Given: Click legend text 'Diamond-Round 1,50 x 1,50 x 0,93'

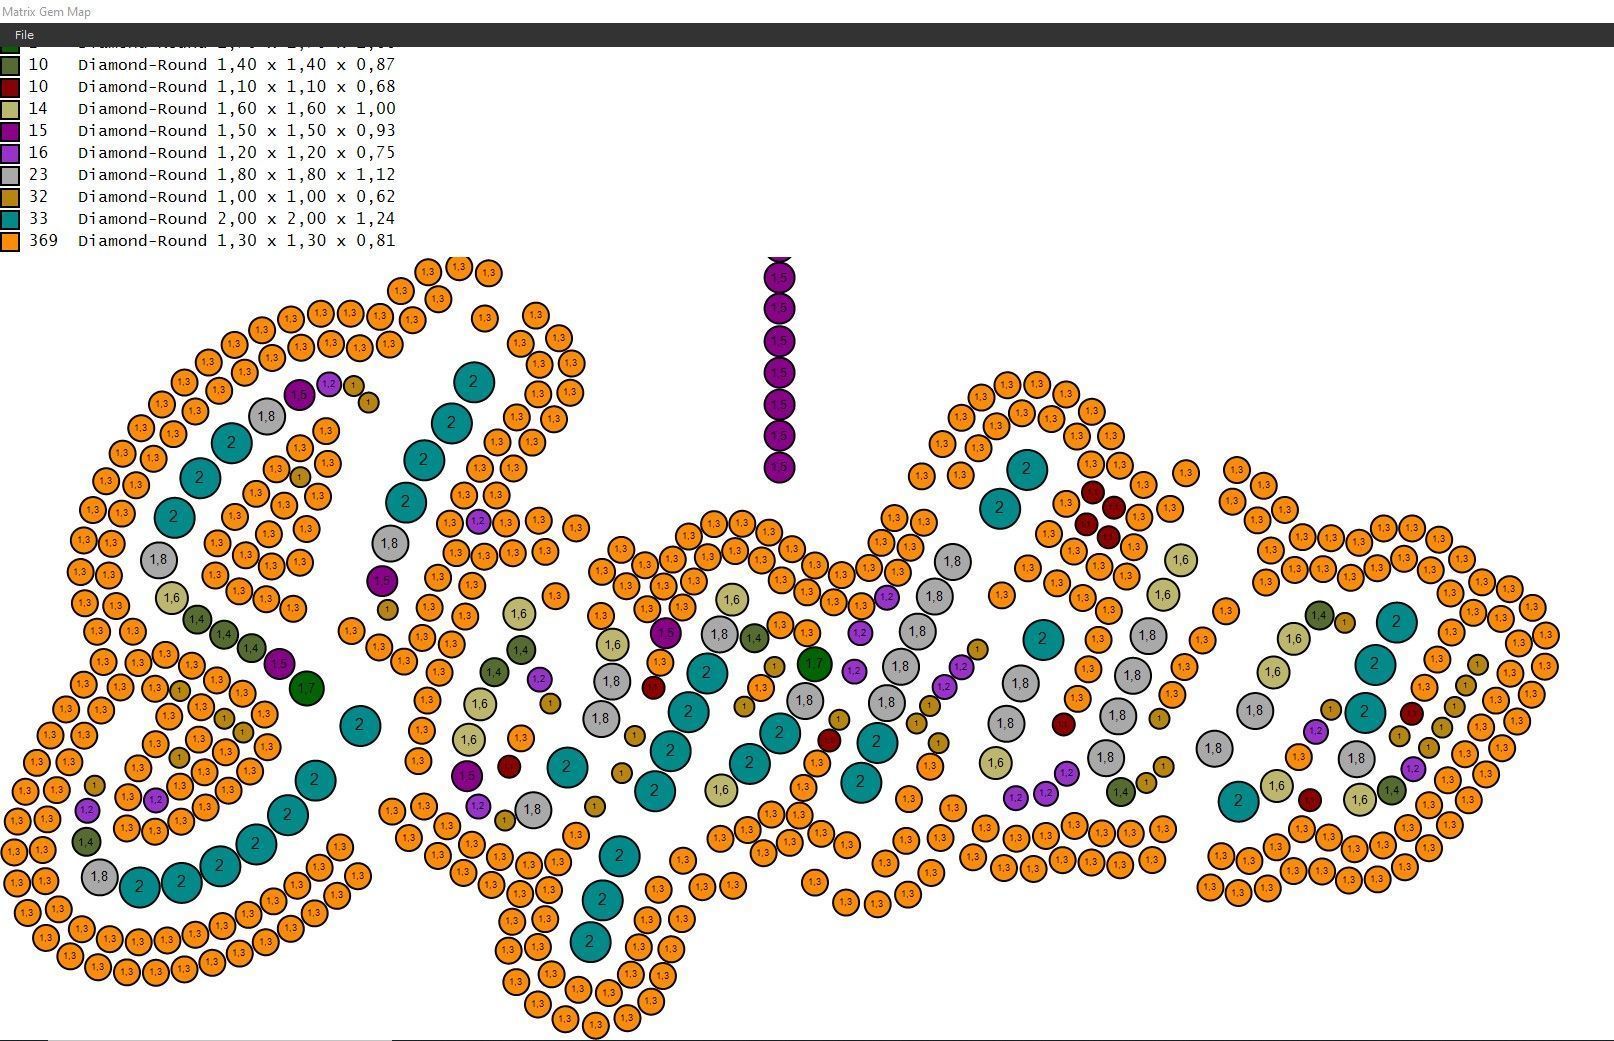Looking at the screenshot, I should click(x=236, y=131).
